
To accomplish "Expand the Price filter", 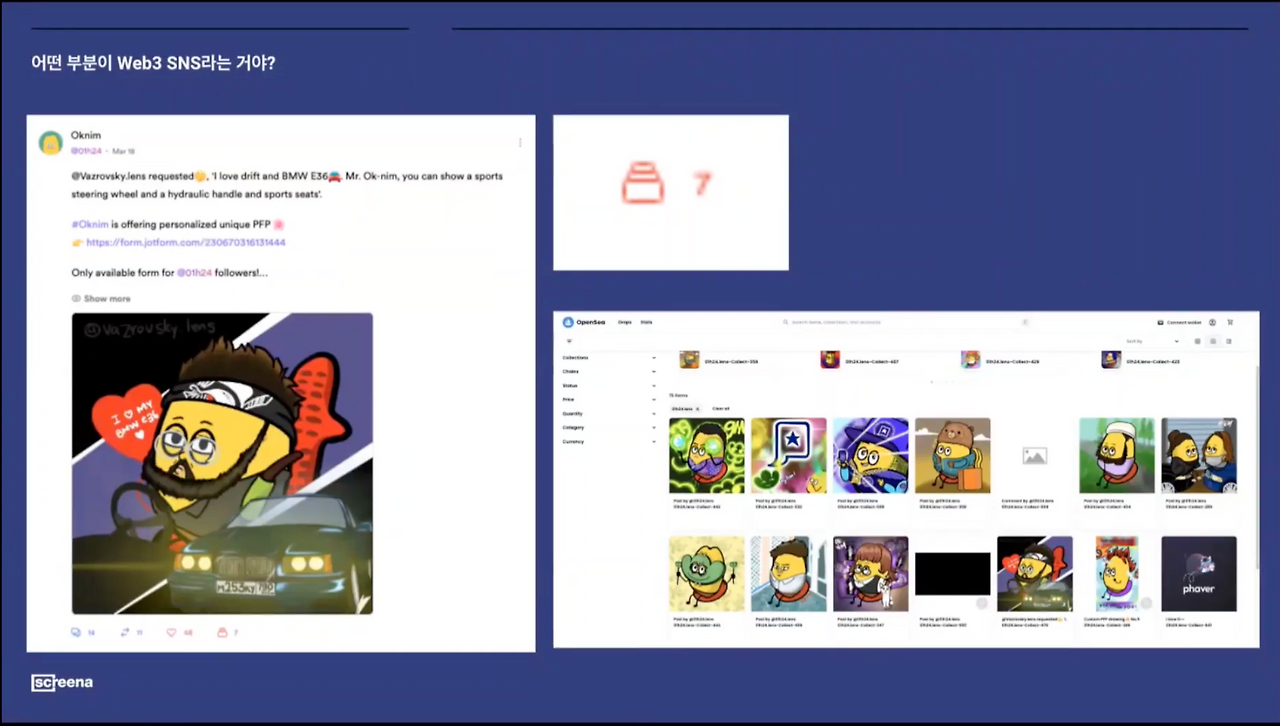I will 609,399.
